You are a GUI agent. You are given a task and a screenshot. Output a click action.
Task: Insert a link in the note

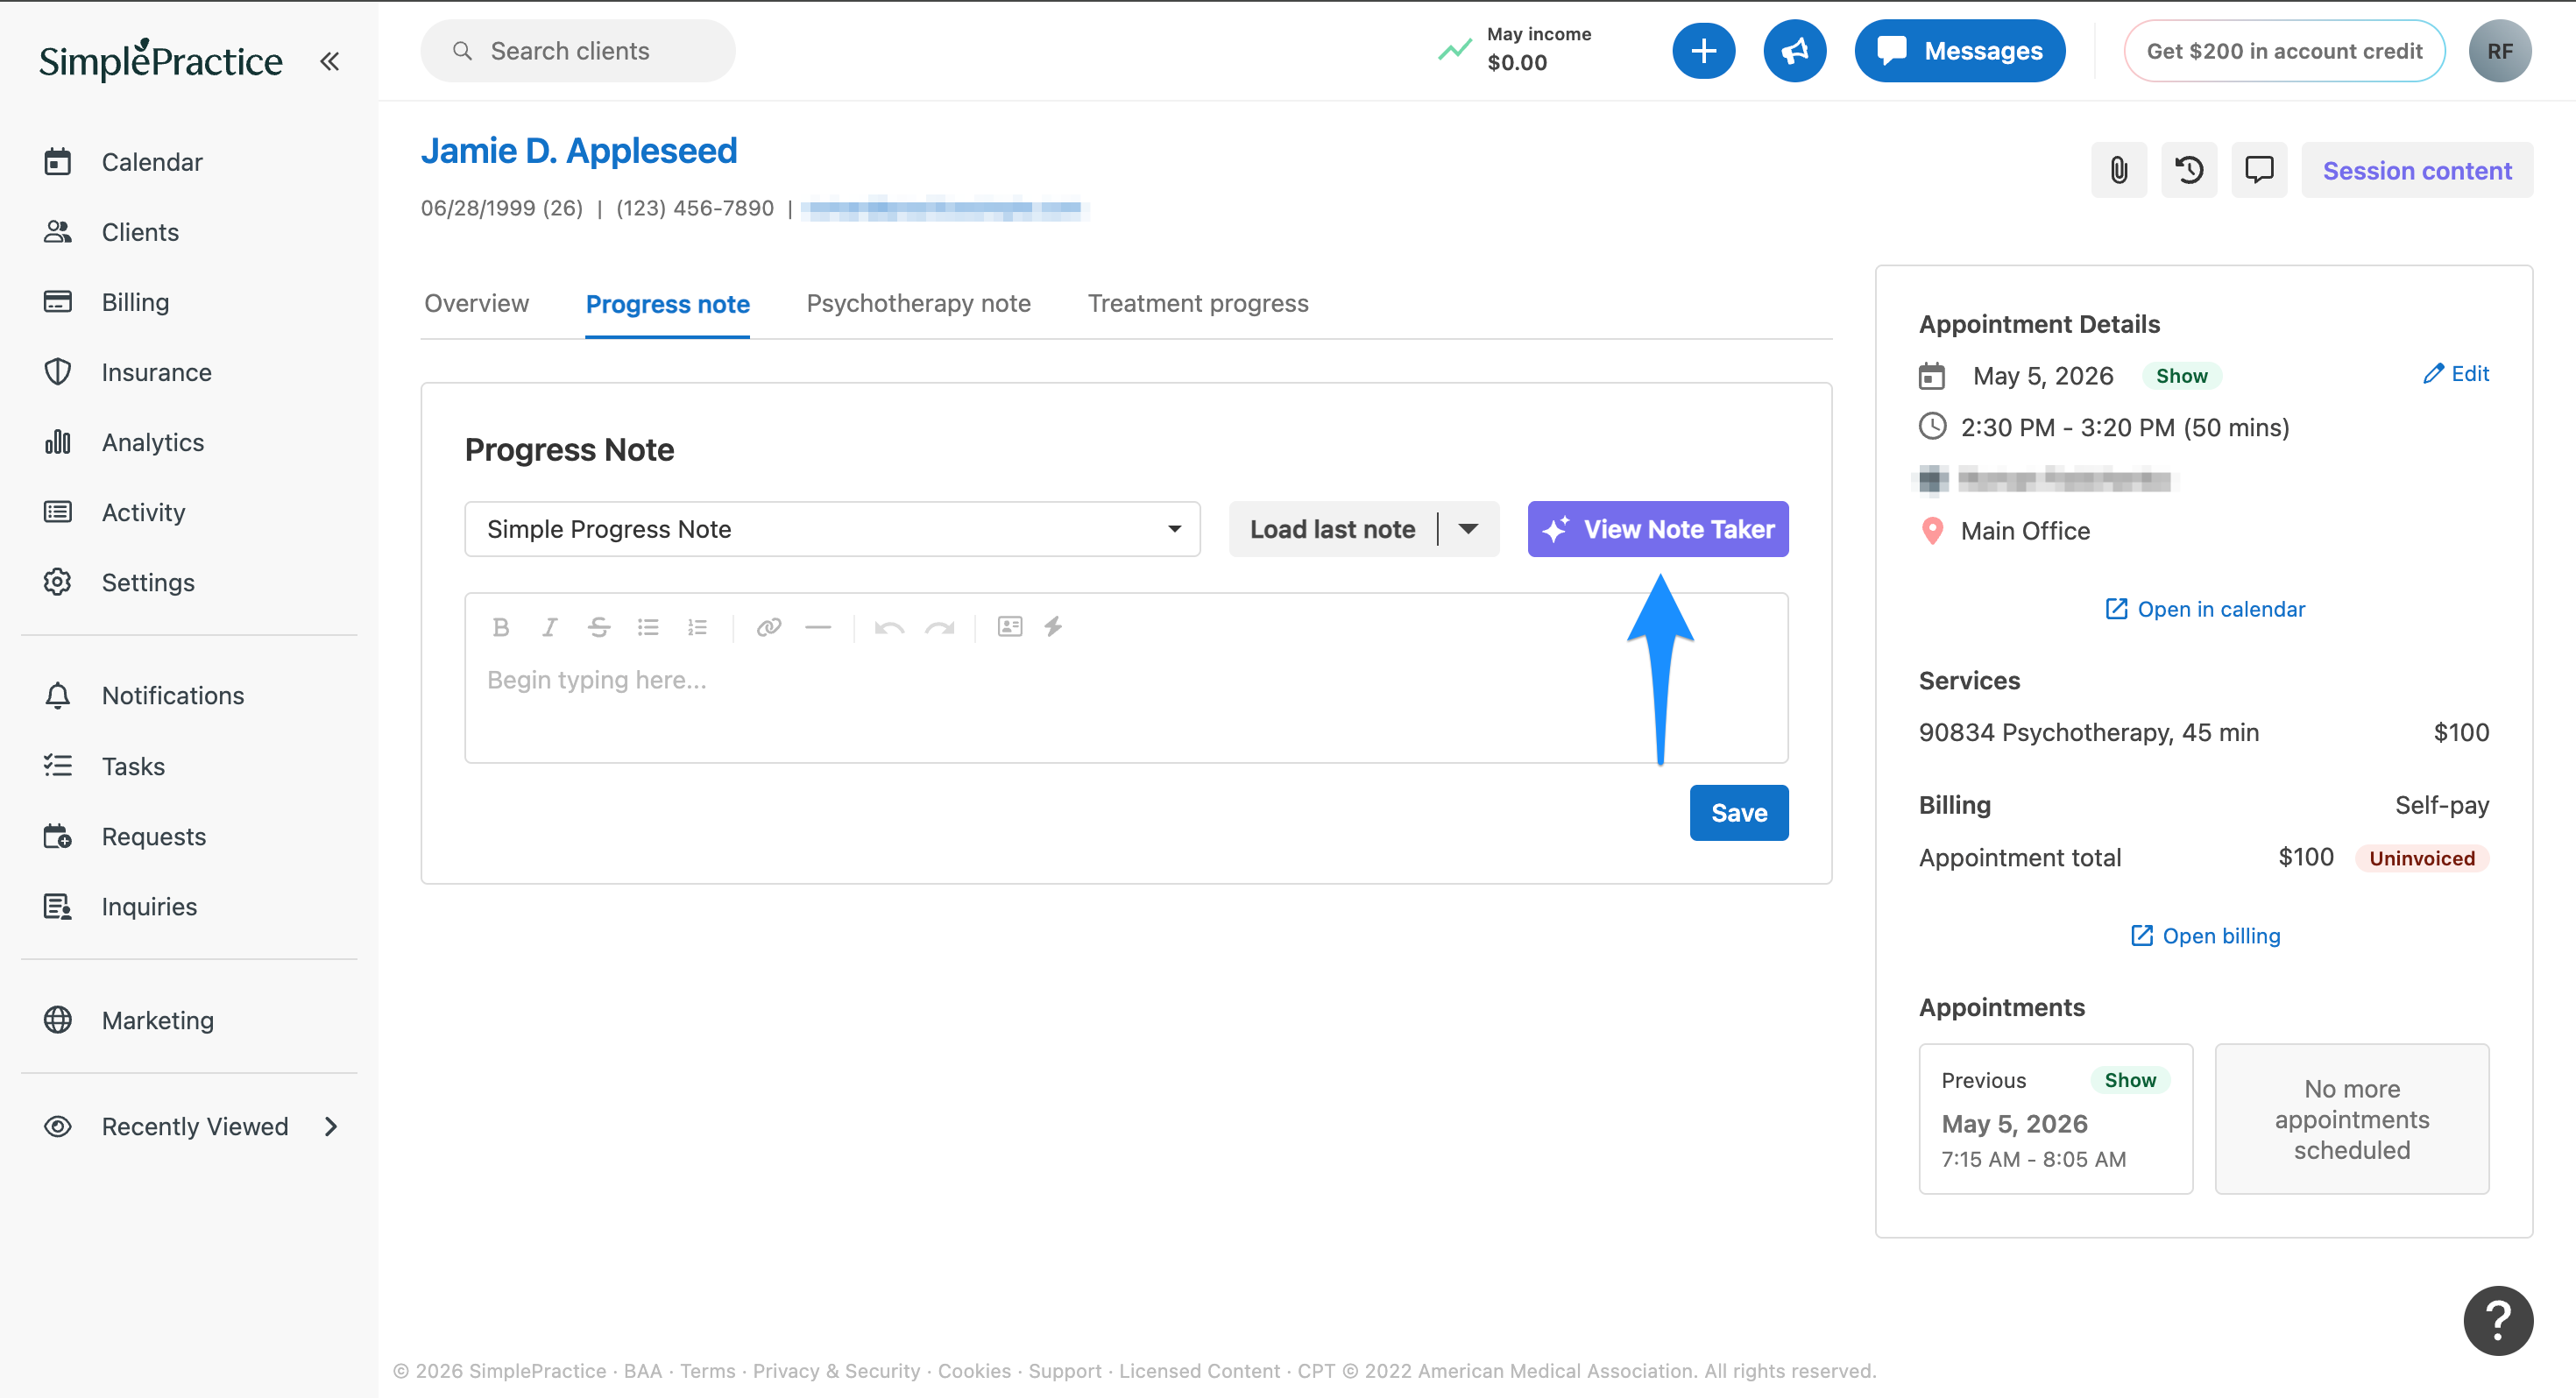(x=768, y=627)
